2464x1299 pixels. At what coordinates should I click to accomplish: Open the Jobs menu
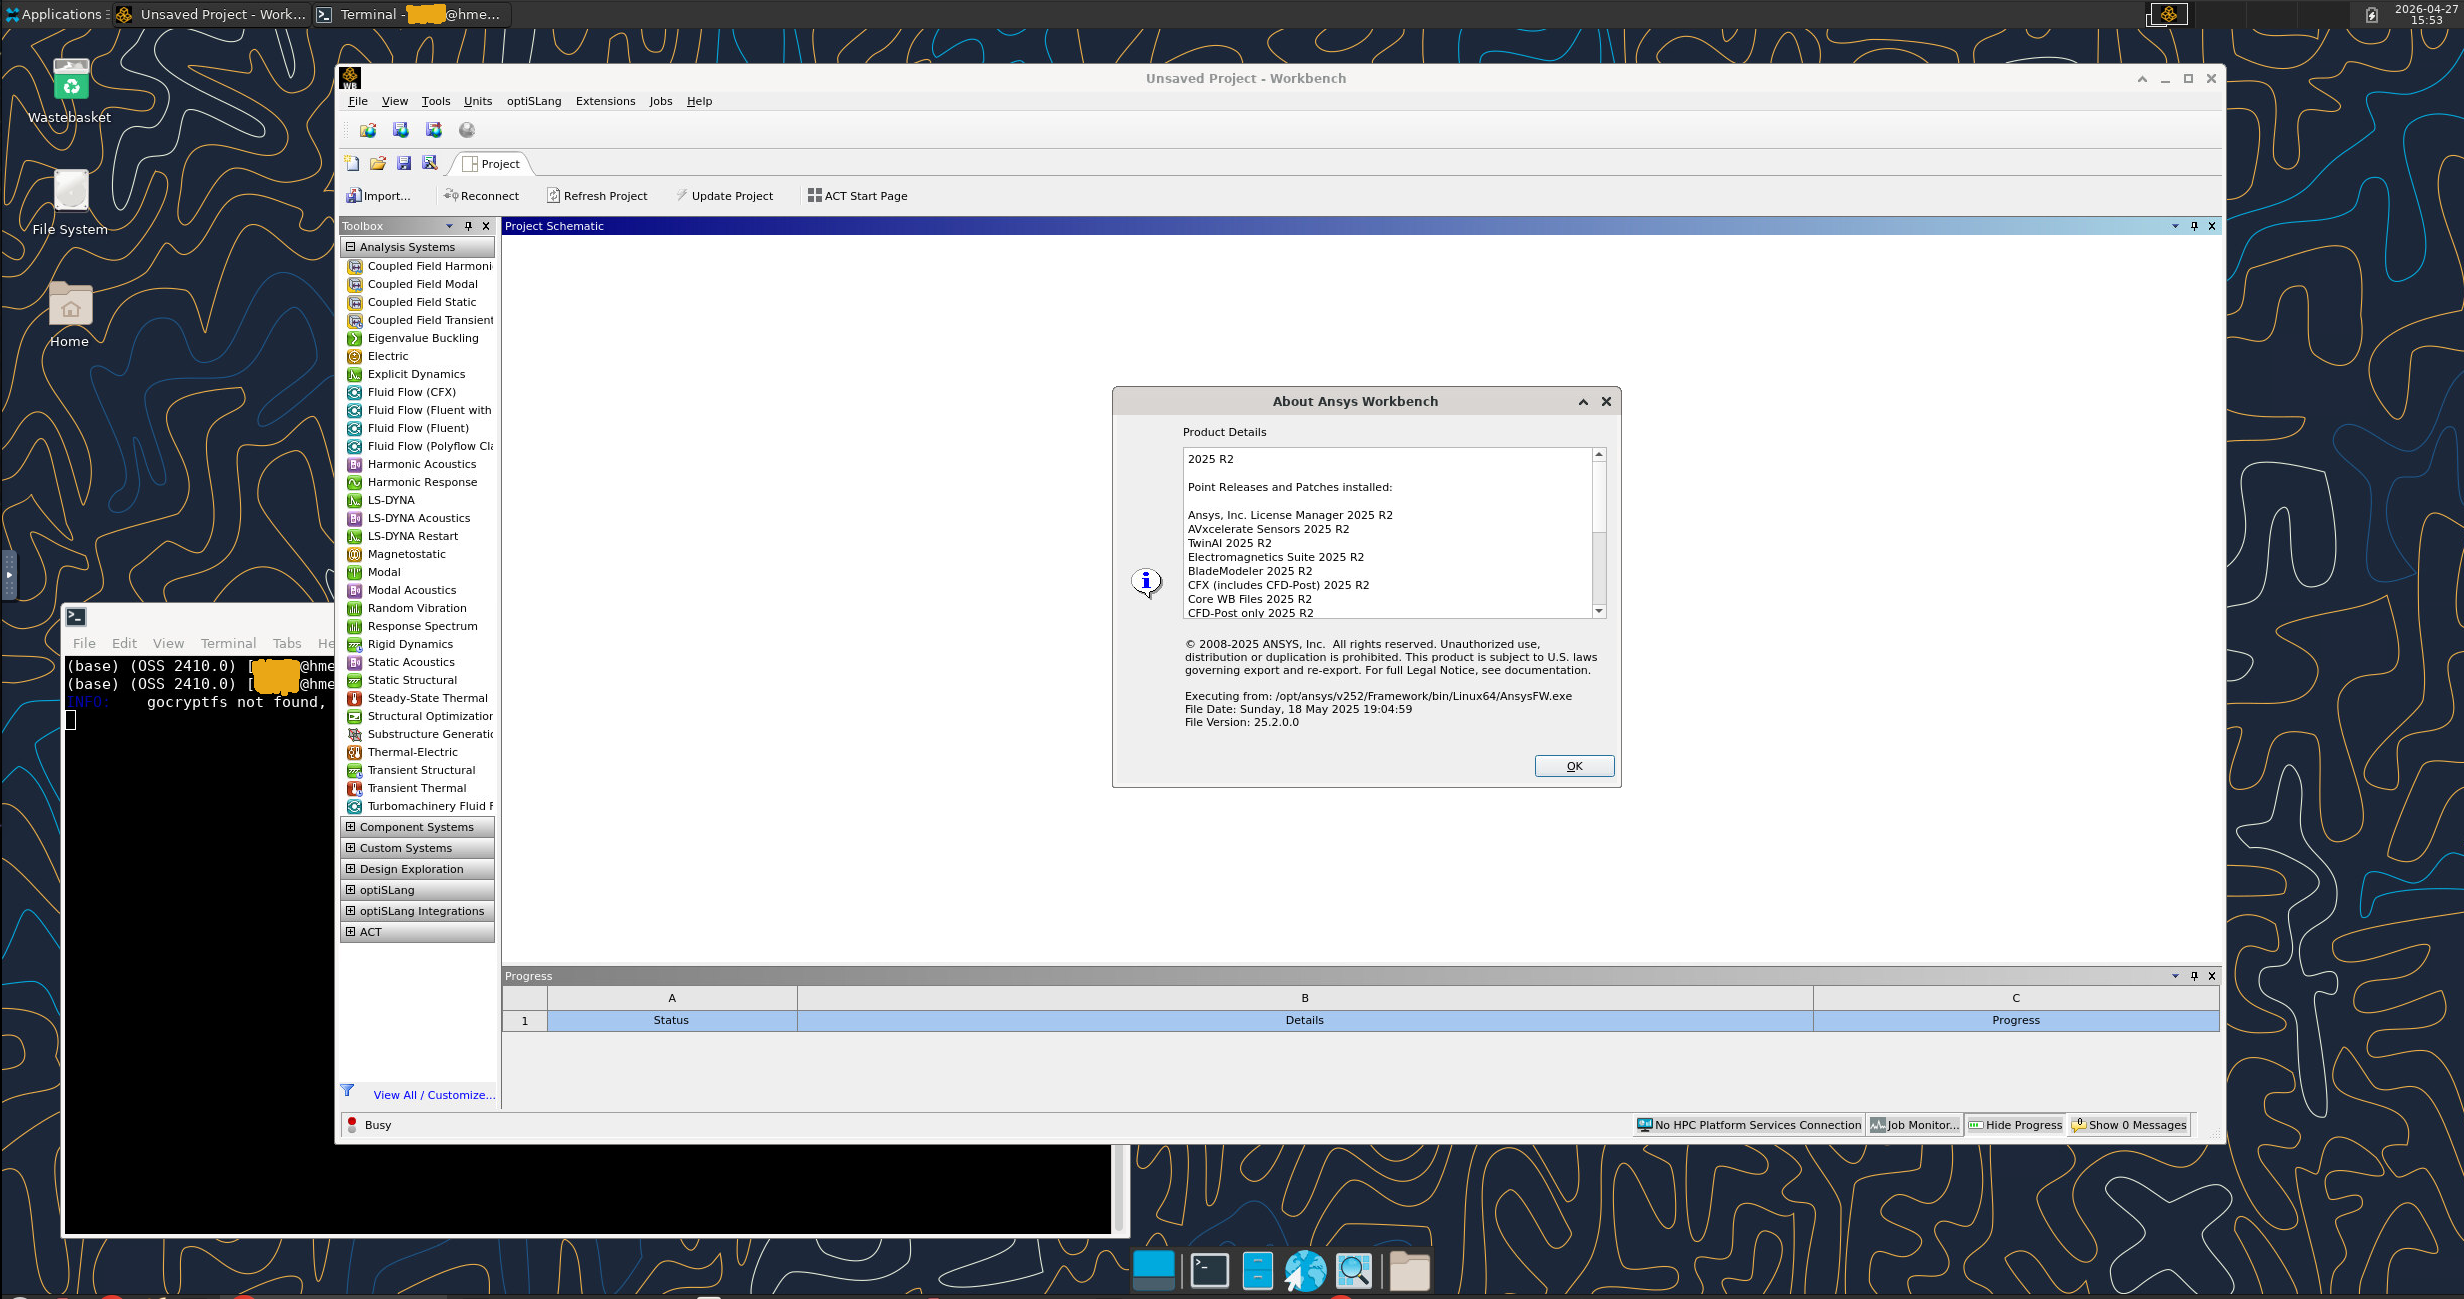click(x=661, y=101)
